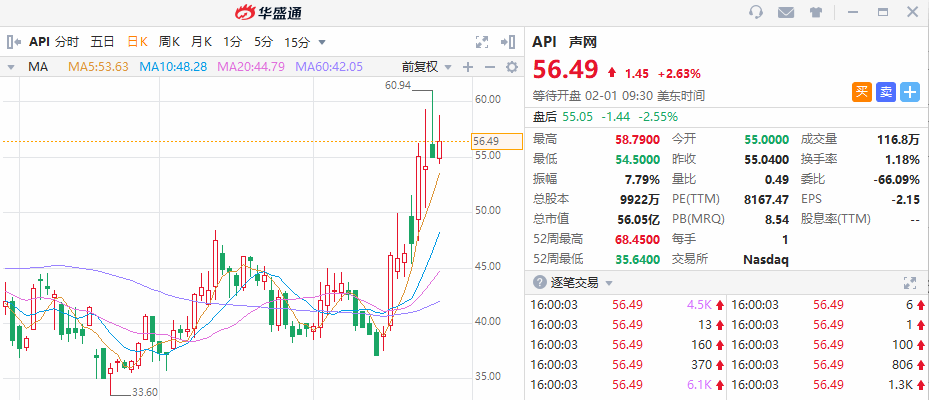929x400 pixels.
Task: Expand chart to fullscreen
Action: [482, 42]
